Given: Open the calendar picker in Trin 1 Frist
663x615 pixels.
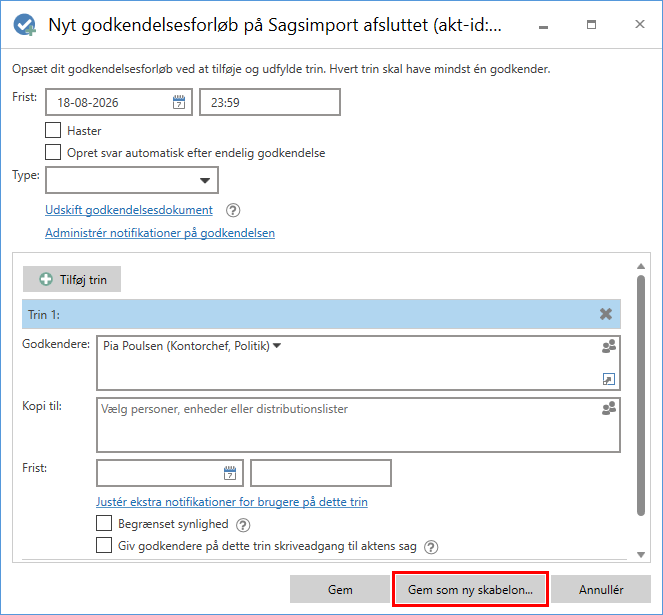Looking at the screenshot, I should click(230, 473).
